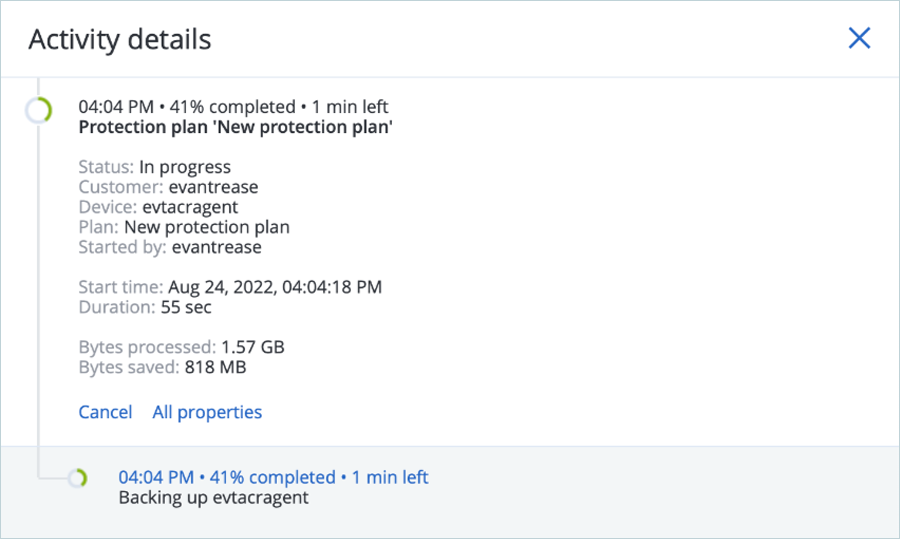The image size is (900, 539).
Task: Click the backup sub-activity progress spinner icon
Action: [x=77, y=478]
